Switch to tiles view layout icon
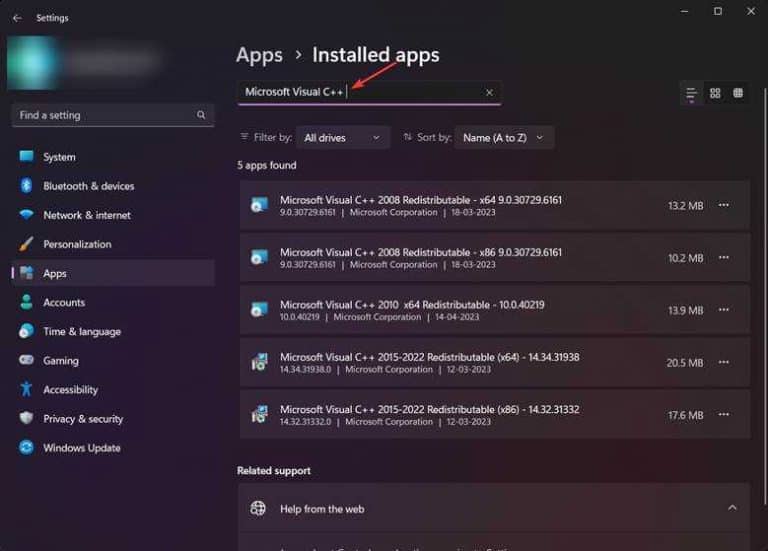 coord(738,93)
